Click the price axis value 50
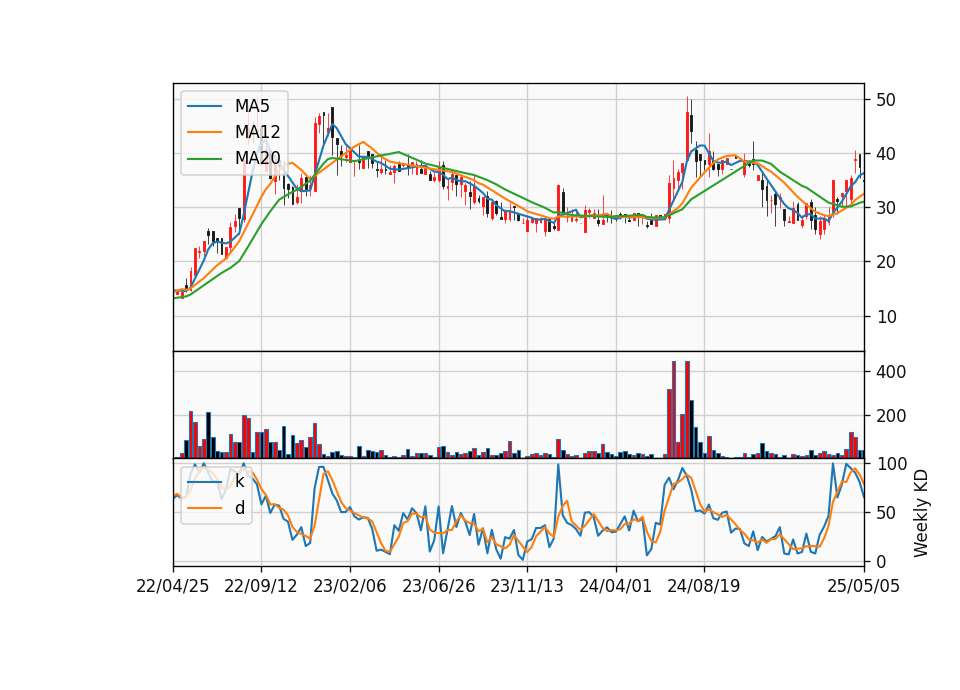The image size is (960, 690). (x=885, y=100)
